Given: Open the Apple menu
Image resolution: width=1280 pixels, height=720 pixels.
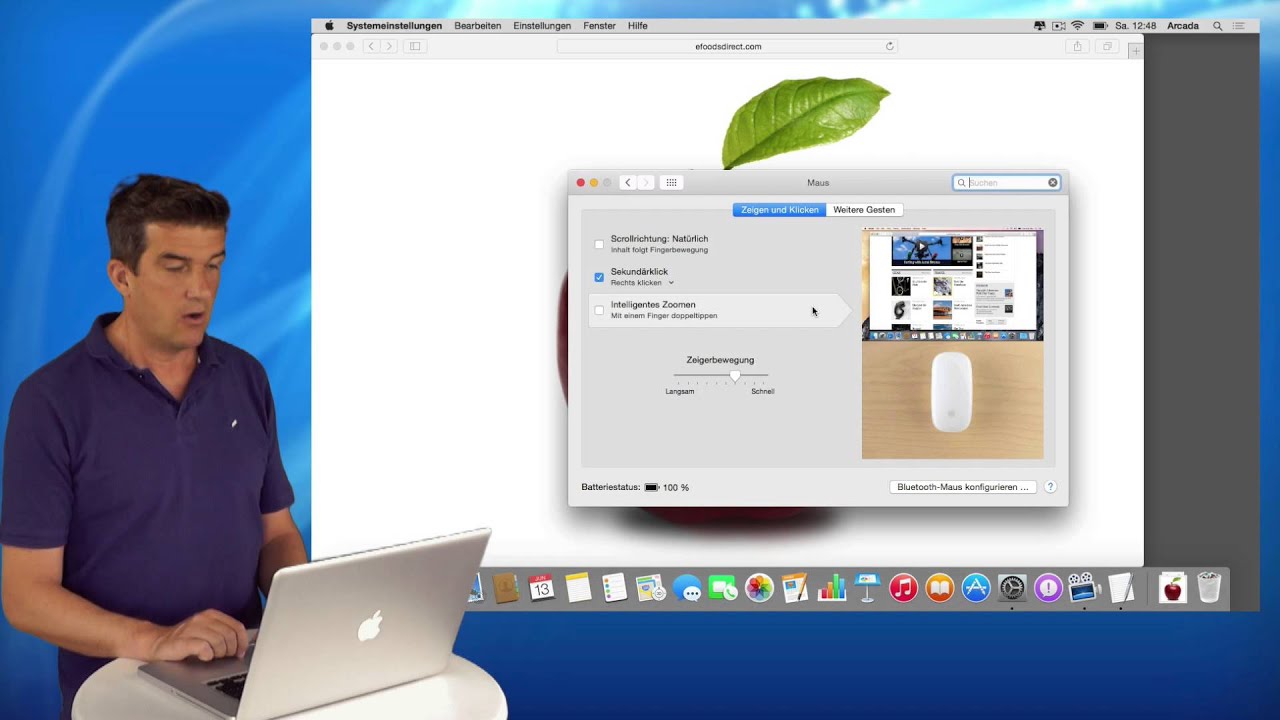Looking at the screenshot, I should (x=329, y=26).
